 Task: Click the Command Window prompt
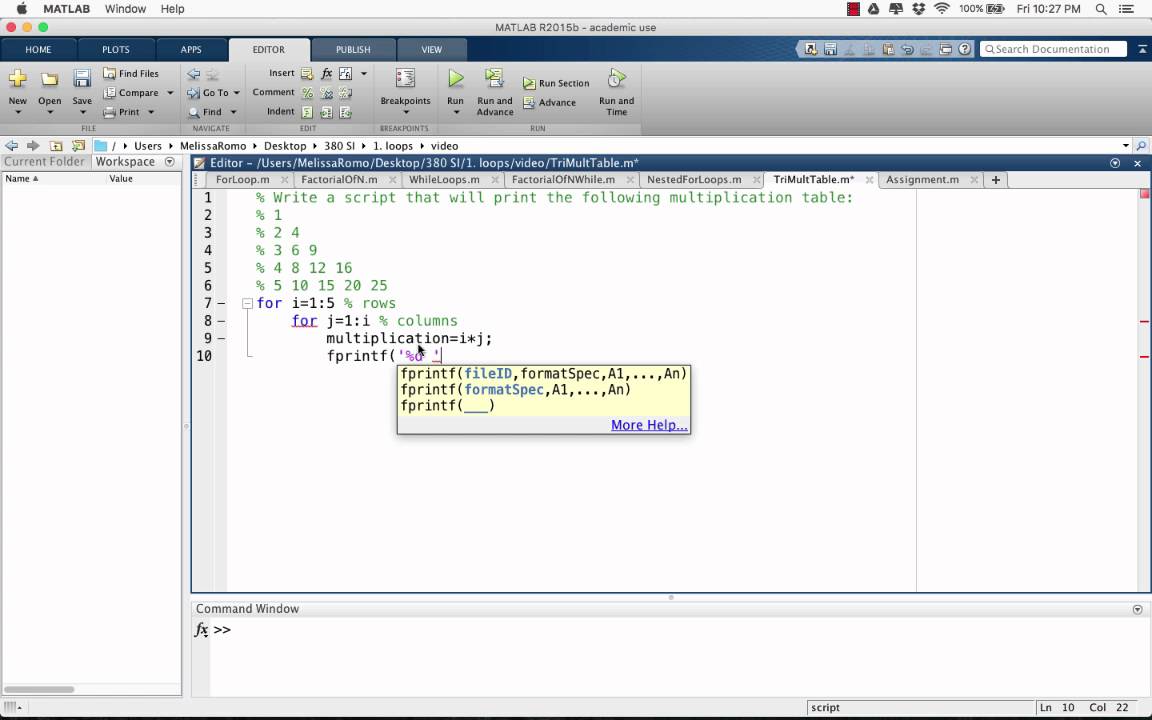pyautogui.click(x=222, y=630)
